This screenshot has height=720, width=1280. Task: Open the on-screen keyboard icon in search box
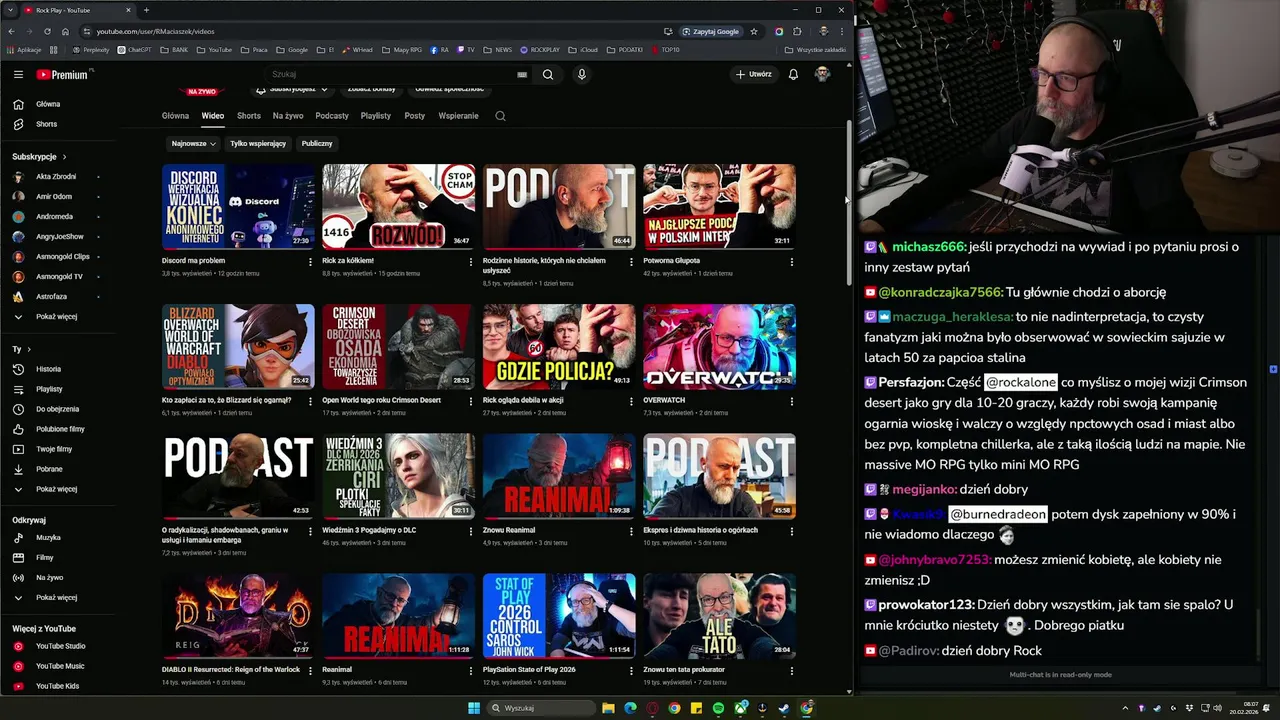(522, 74)
